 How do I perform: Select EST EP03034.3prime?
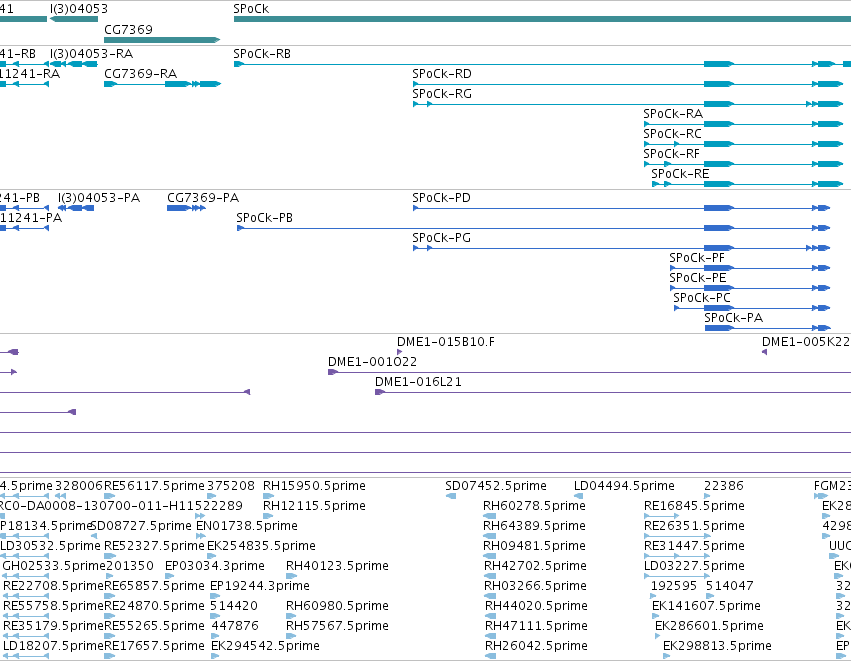(215, 567)
